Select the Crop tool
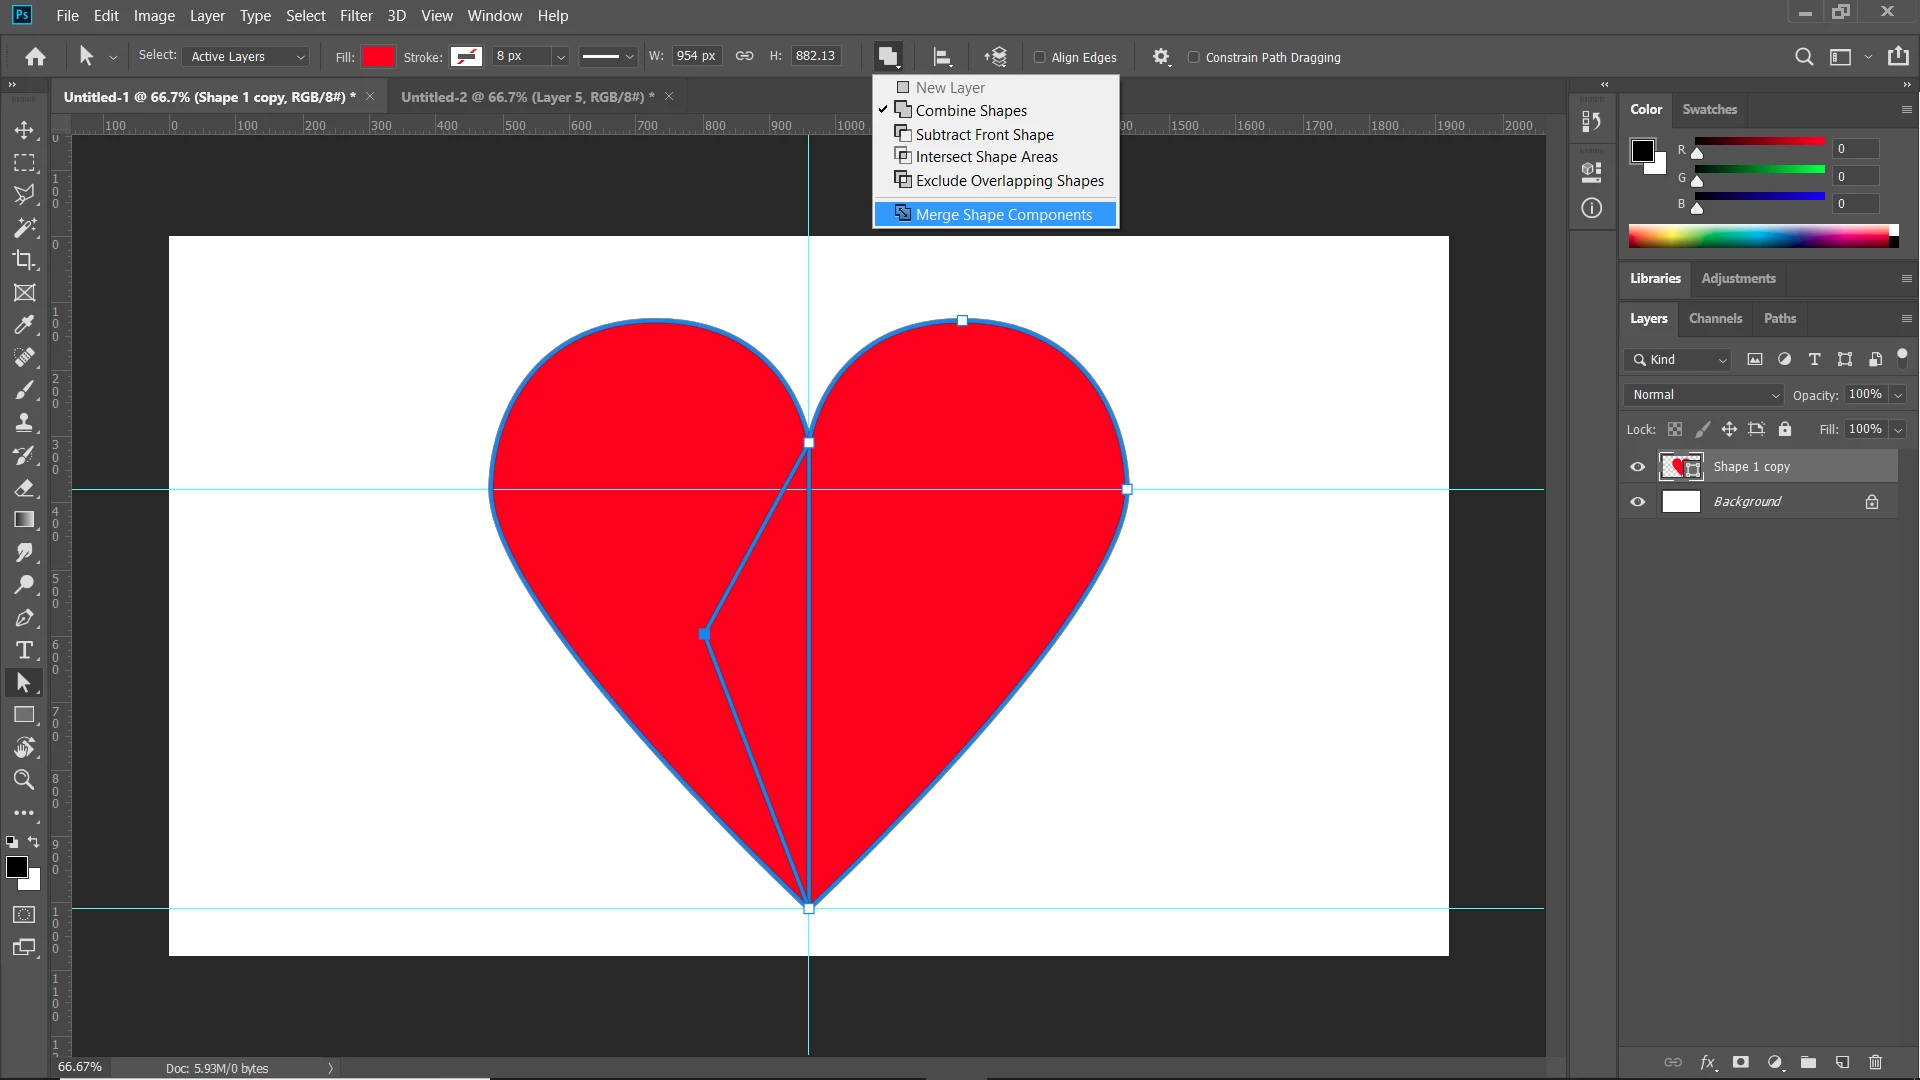The width and height of the screenshot is (1920, 1080). (x=24, y=260)
